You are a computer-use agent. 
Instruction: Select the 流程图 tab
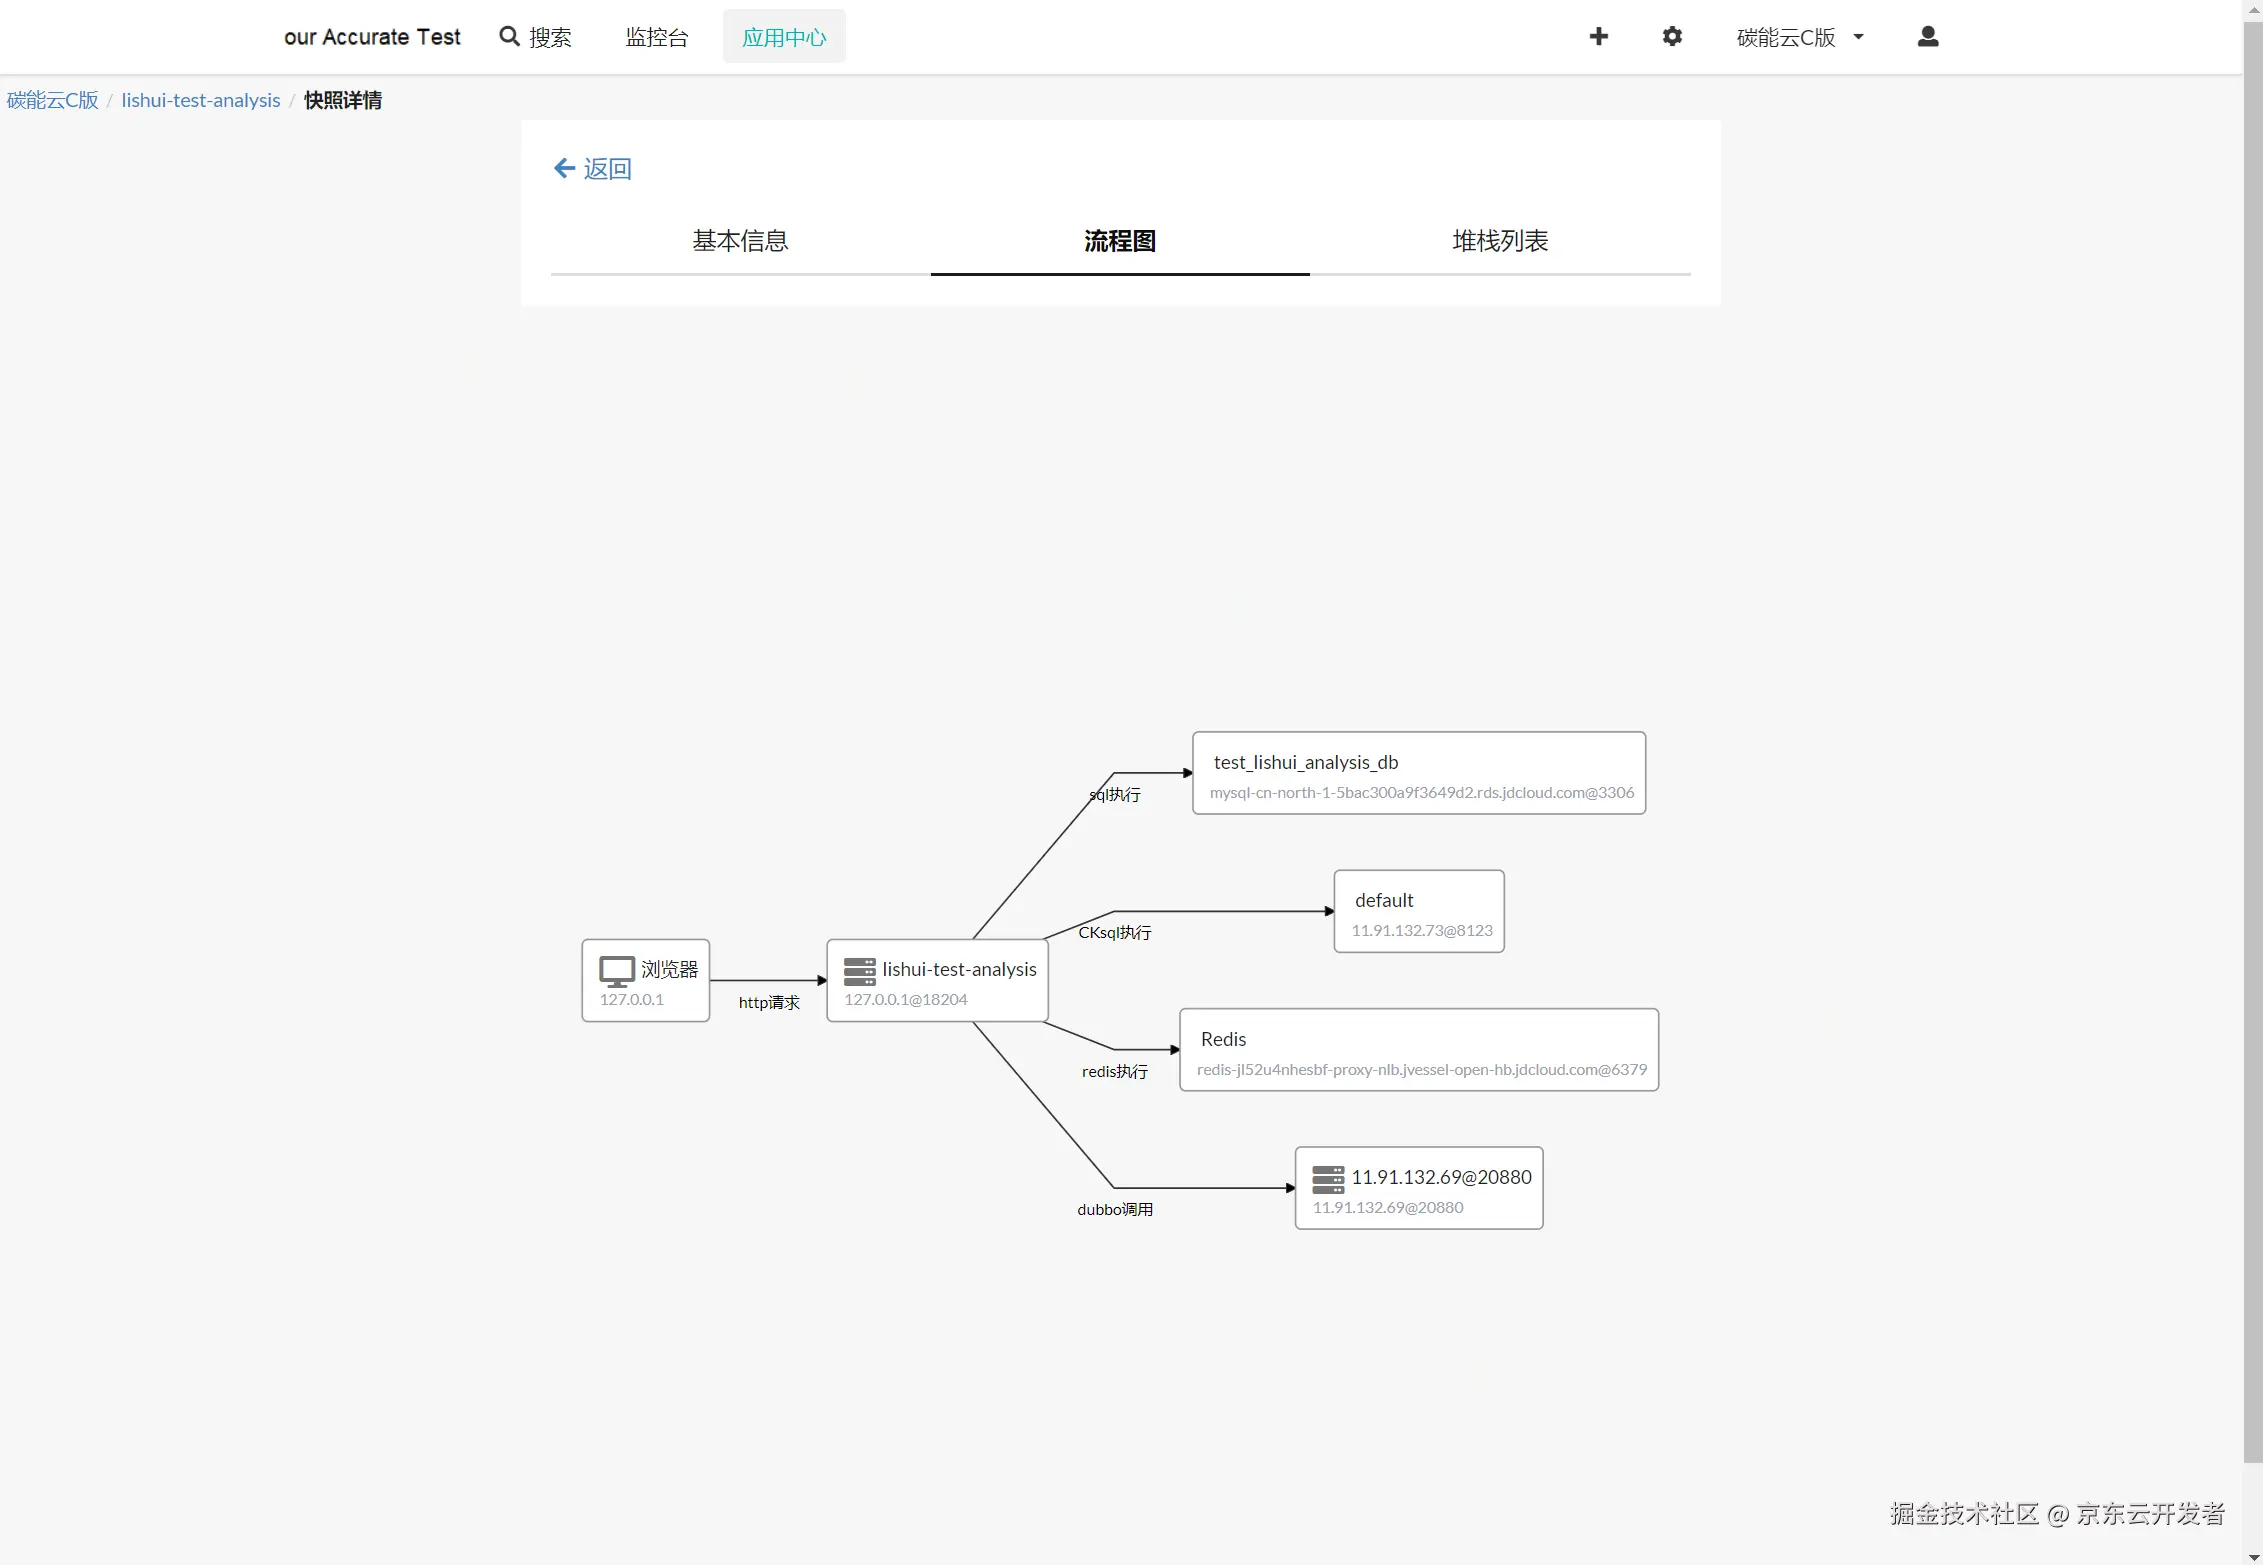pyautogui.click(x=1119, y=241)
